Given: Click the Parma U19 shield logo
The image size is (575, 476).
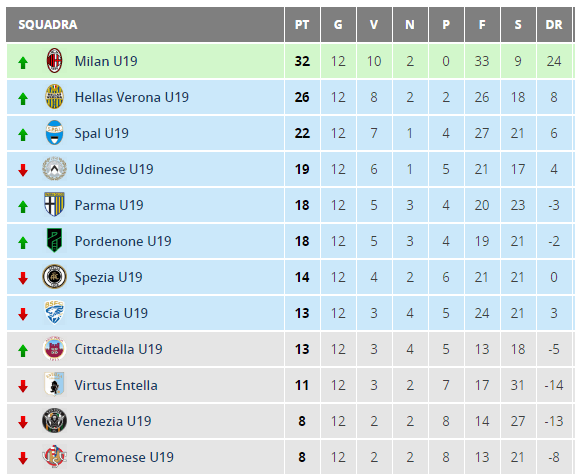Looking at the screenshot, I should (54, 205).
